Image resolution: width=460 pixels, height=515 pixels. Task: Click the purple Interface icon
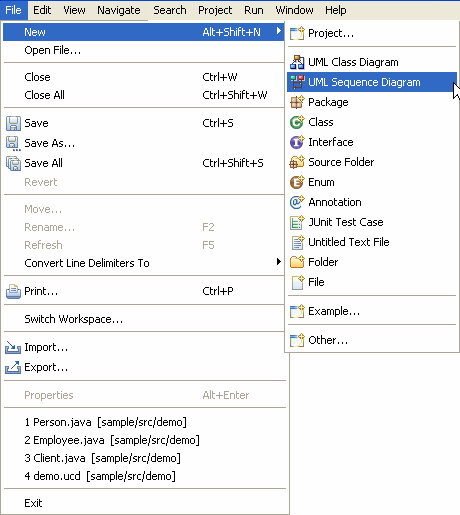[x=297, y=142]
